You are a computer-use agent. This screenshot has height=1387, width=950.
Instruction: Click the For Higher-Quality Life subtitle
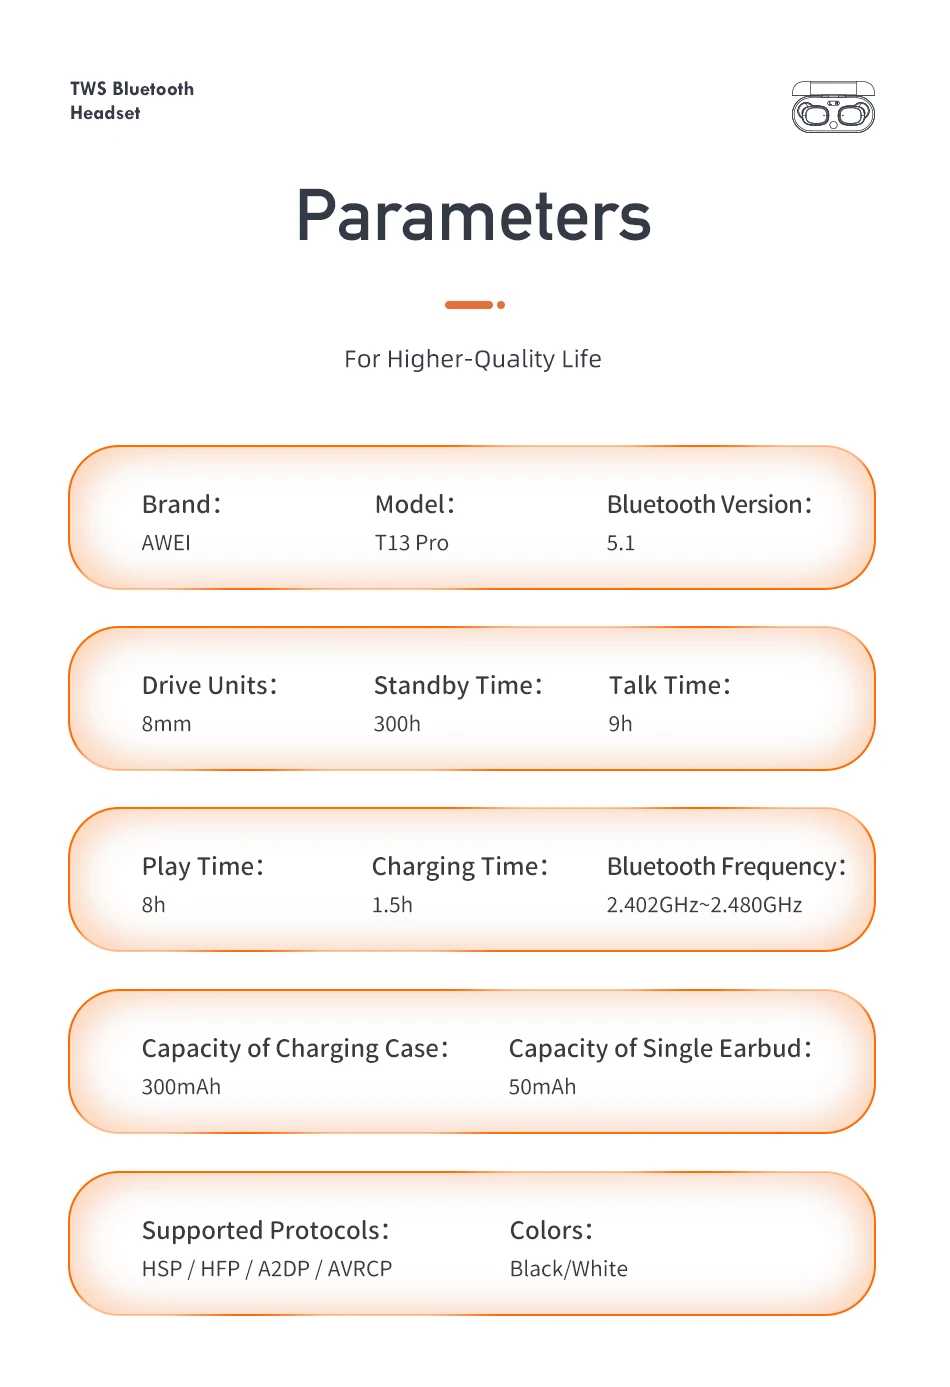pyautogui.click(x=473, y=359)
